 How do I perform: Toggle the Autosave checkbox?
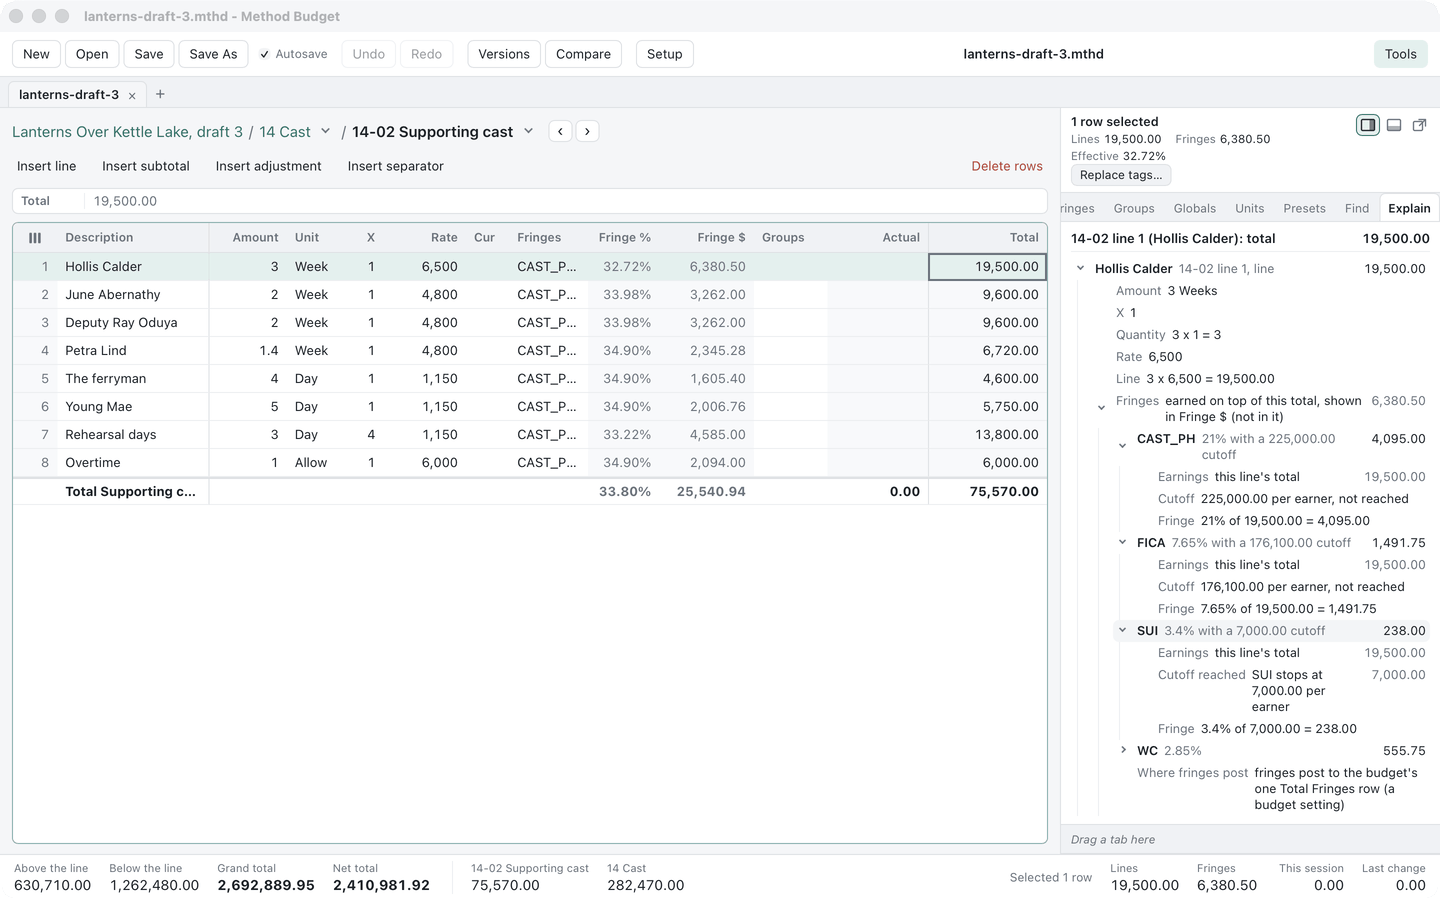(x=265, y=54)
